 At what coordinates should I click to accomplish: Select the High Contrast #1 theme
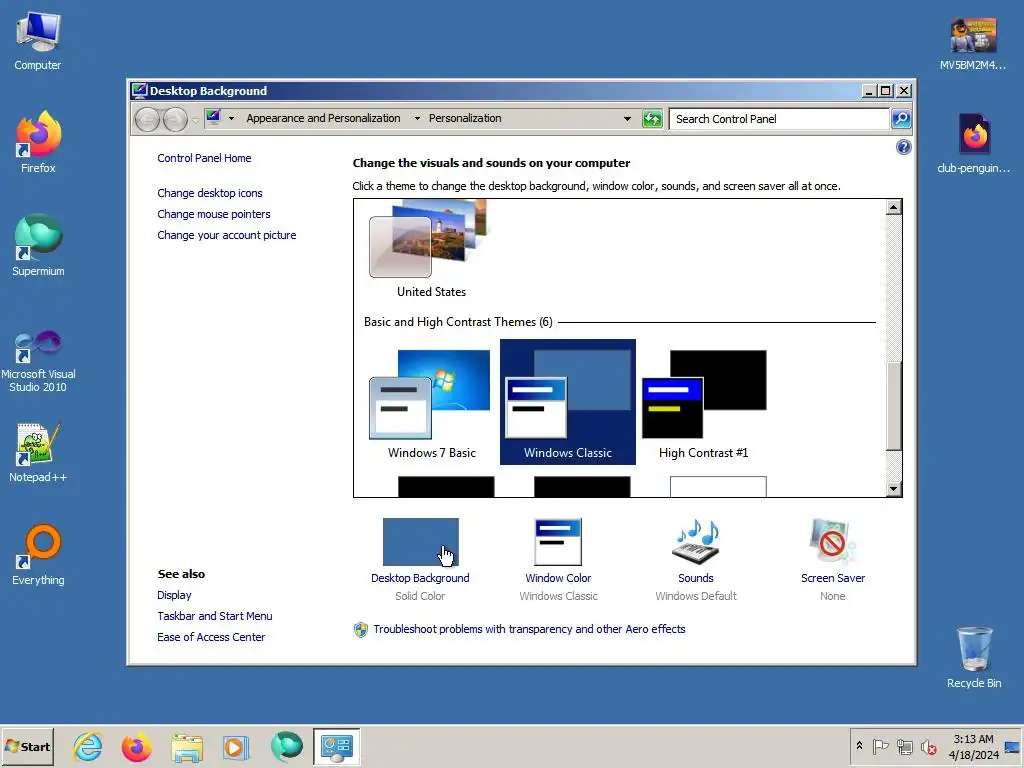point(703,403)
